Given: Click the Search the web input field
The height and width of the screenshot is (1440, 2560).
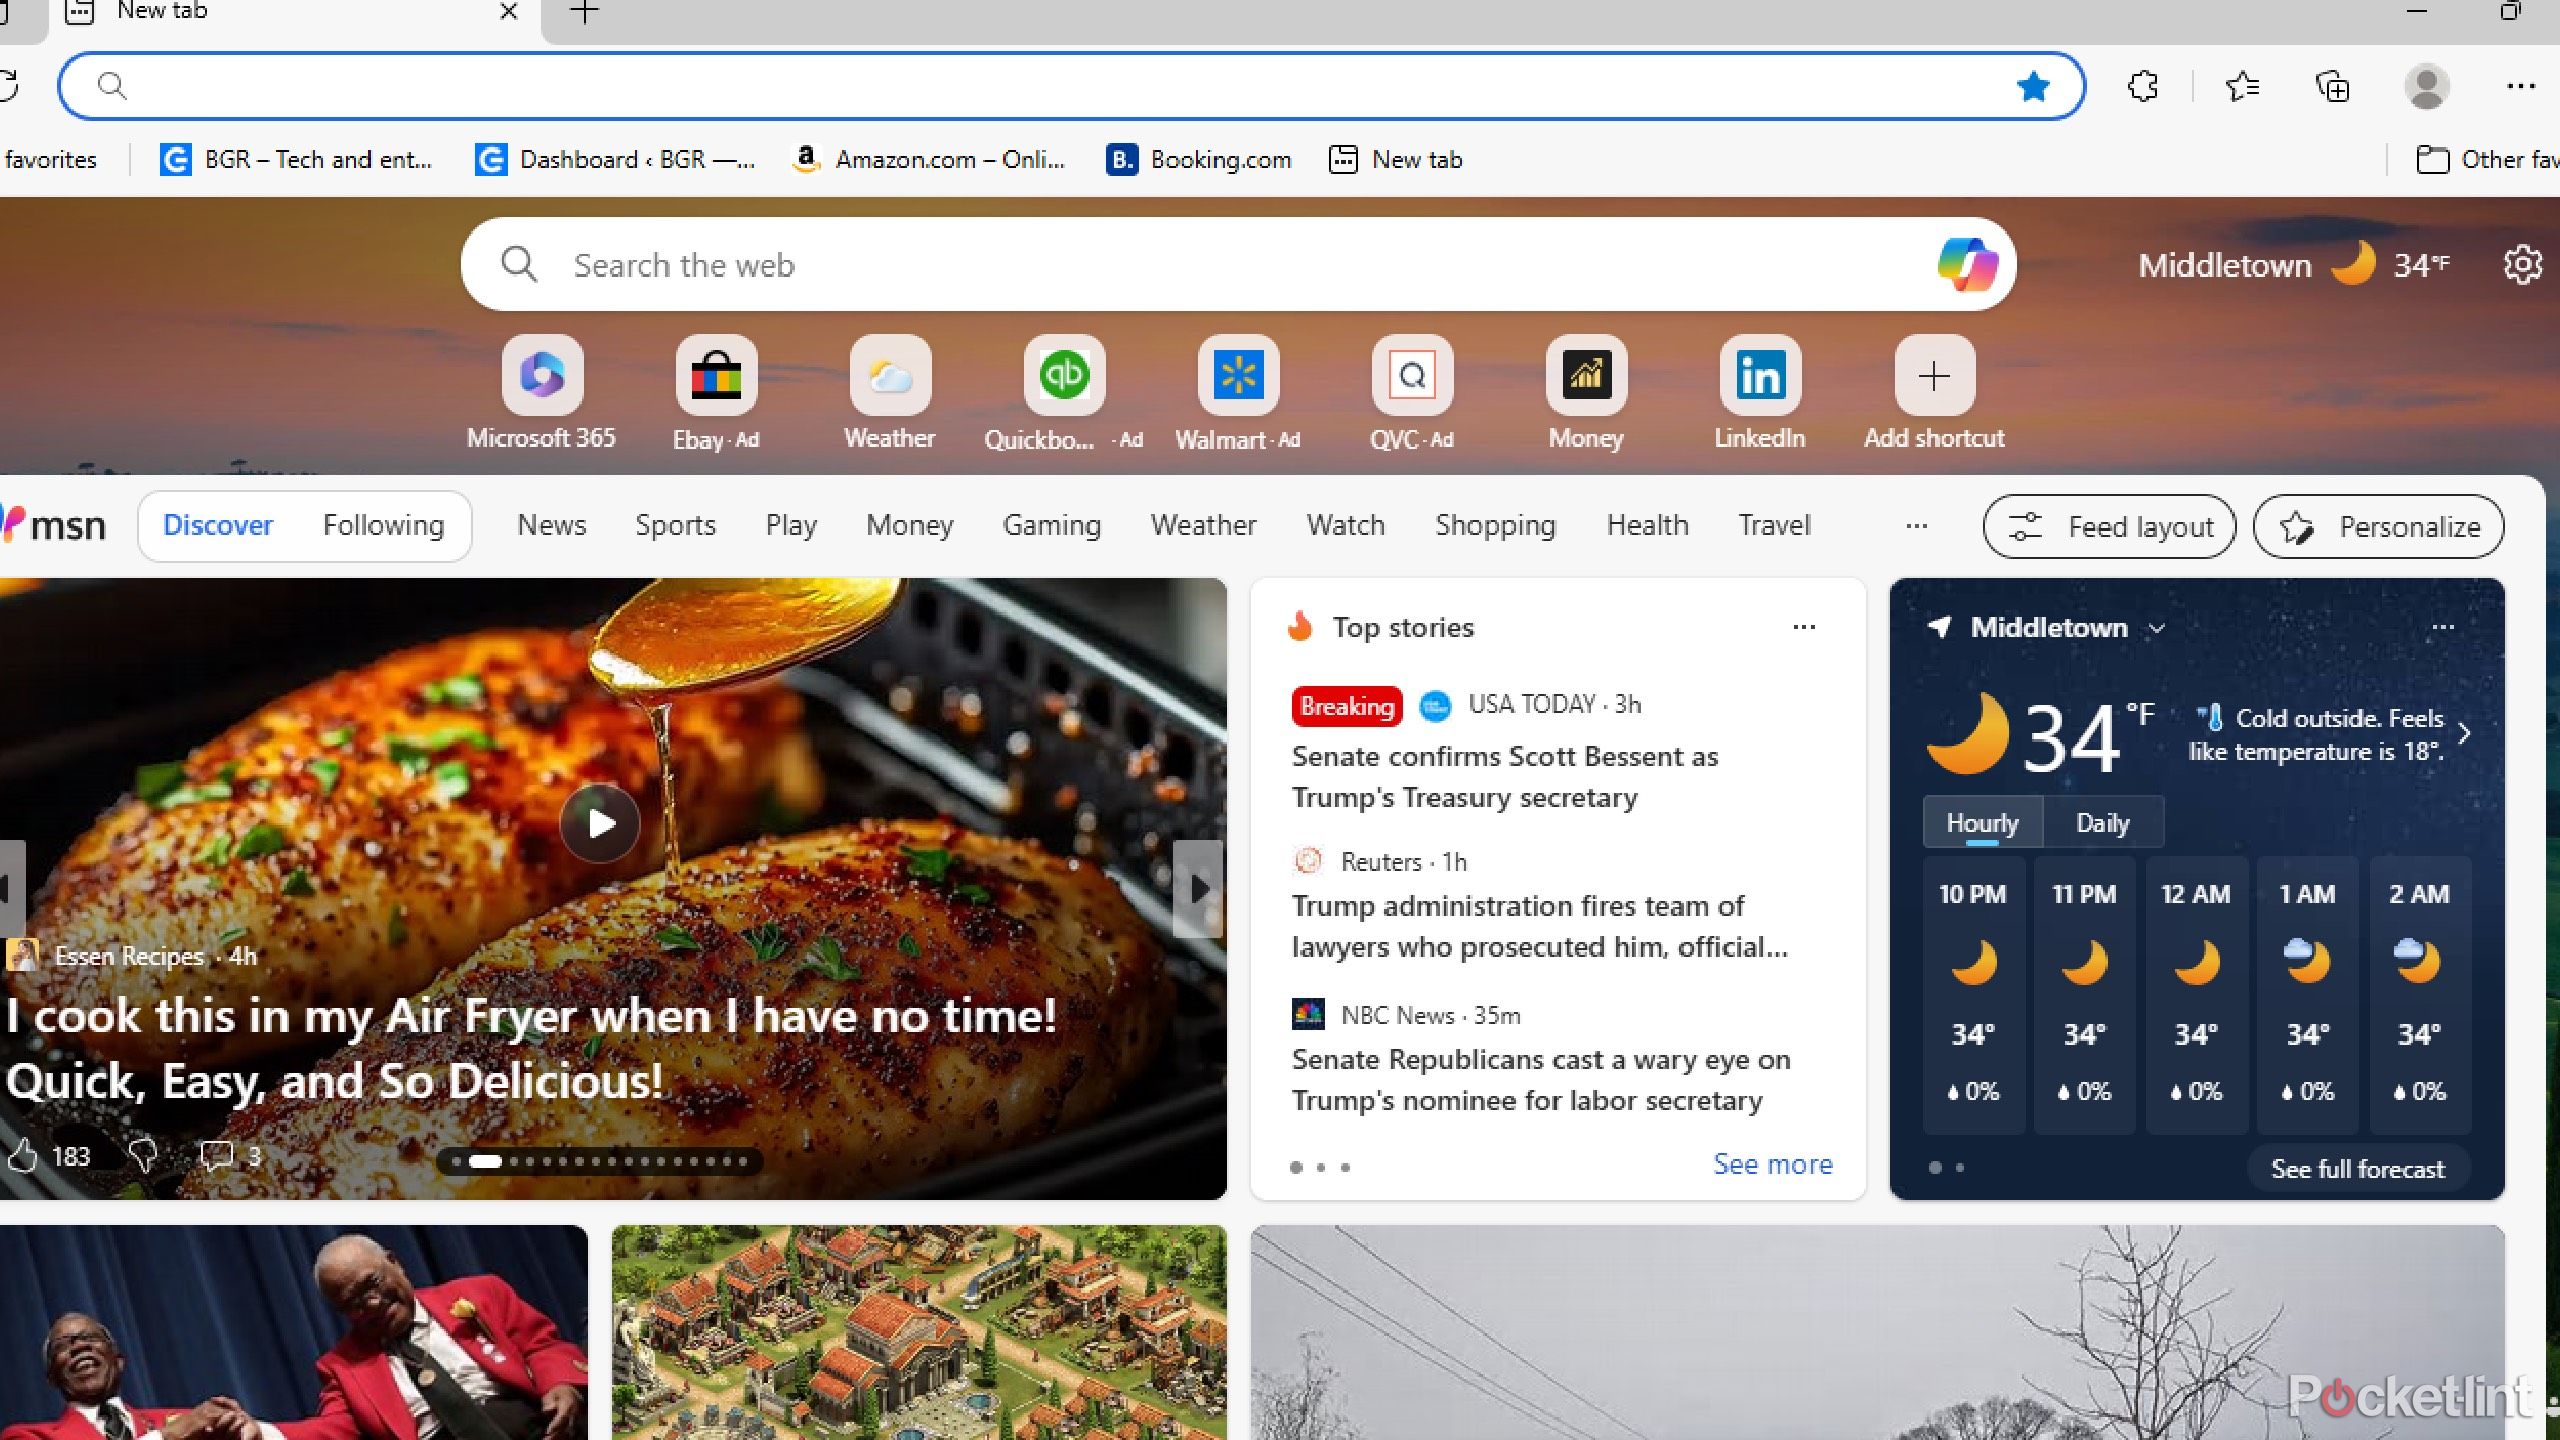Looking at the screenshot, I should [1238, 264].
